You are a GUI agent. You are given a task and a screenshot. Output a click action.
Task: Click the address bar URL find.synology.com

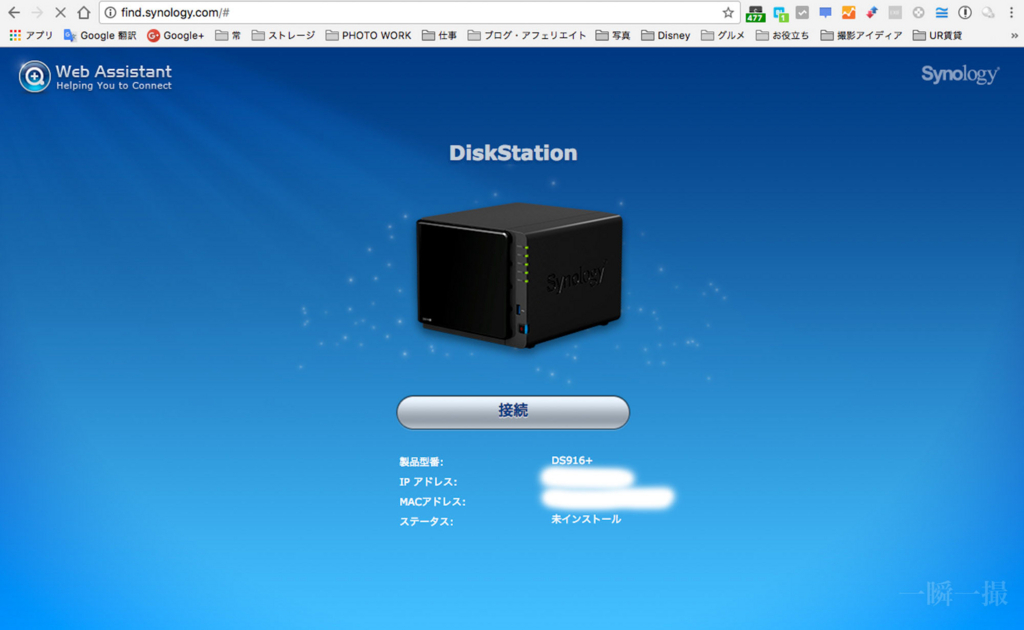(175, 12)
